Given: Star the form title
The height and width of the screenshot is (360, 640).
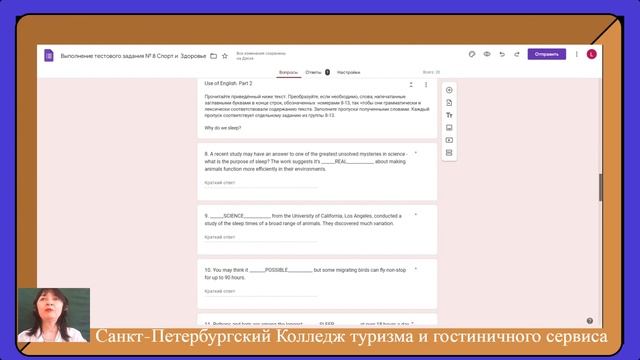Looking at the screenshot, I should [x=224, y=56].
